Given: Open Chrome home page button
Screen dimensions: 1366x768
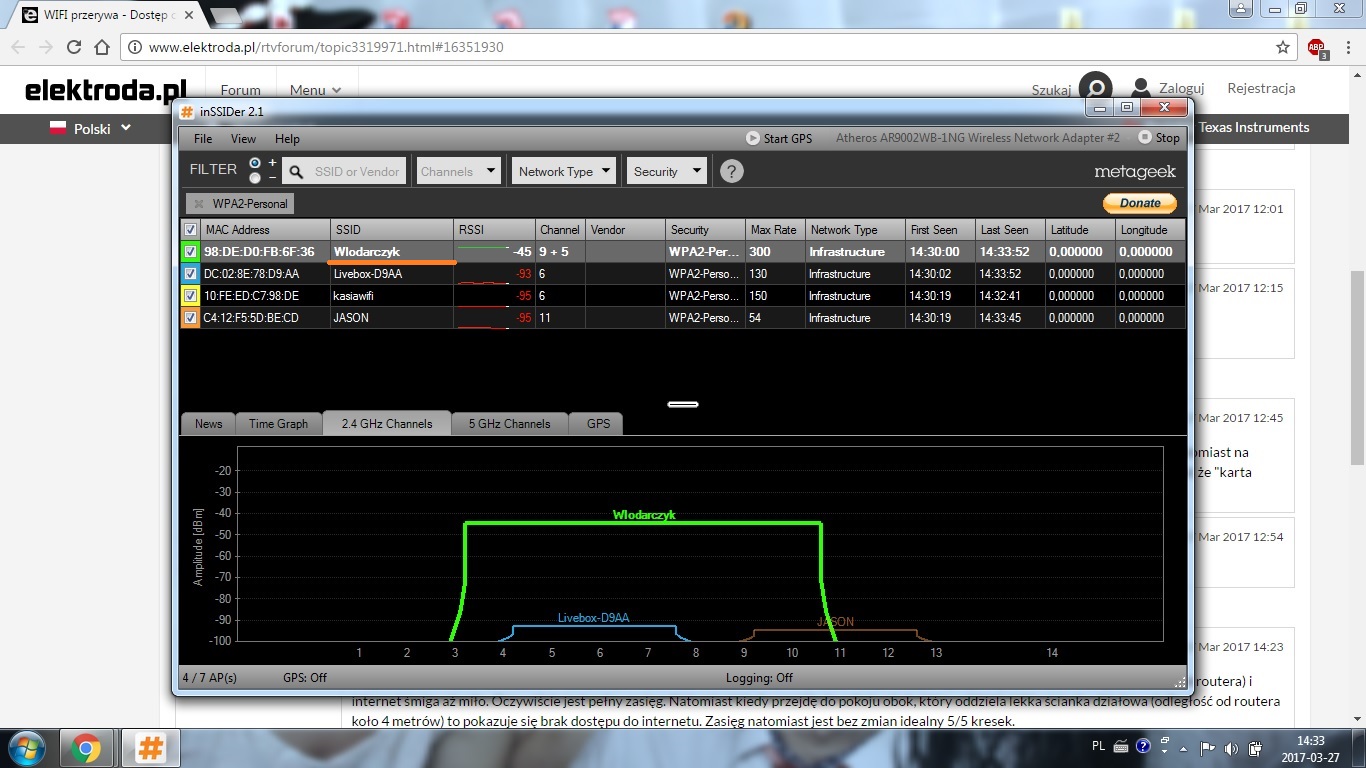Looking at the screenshot, I should pyautogui.click(x=101, y=47).
